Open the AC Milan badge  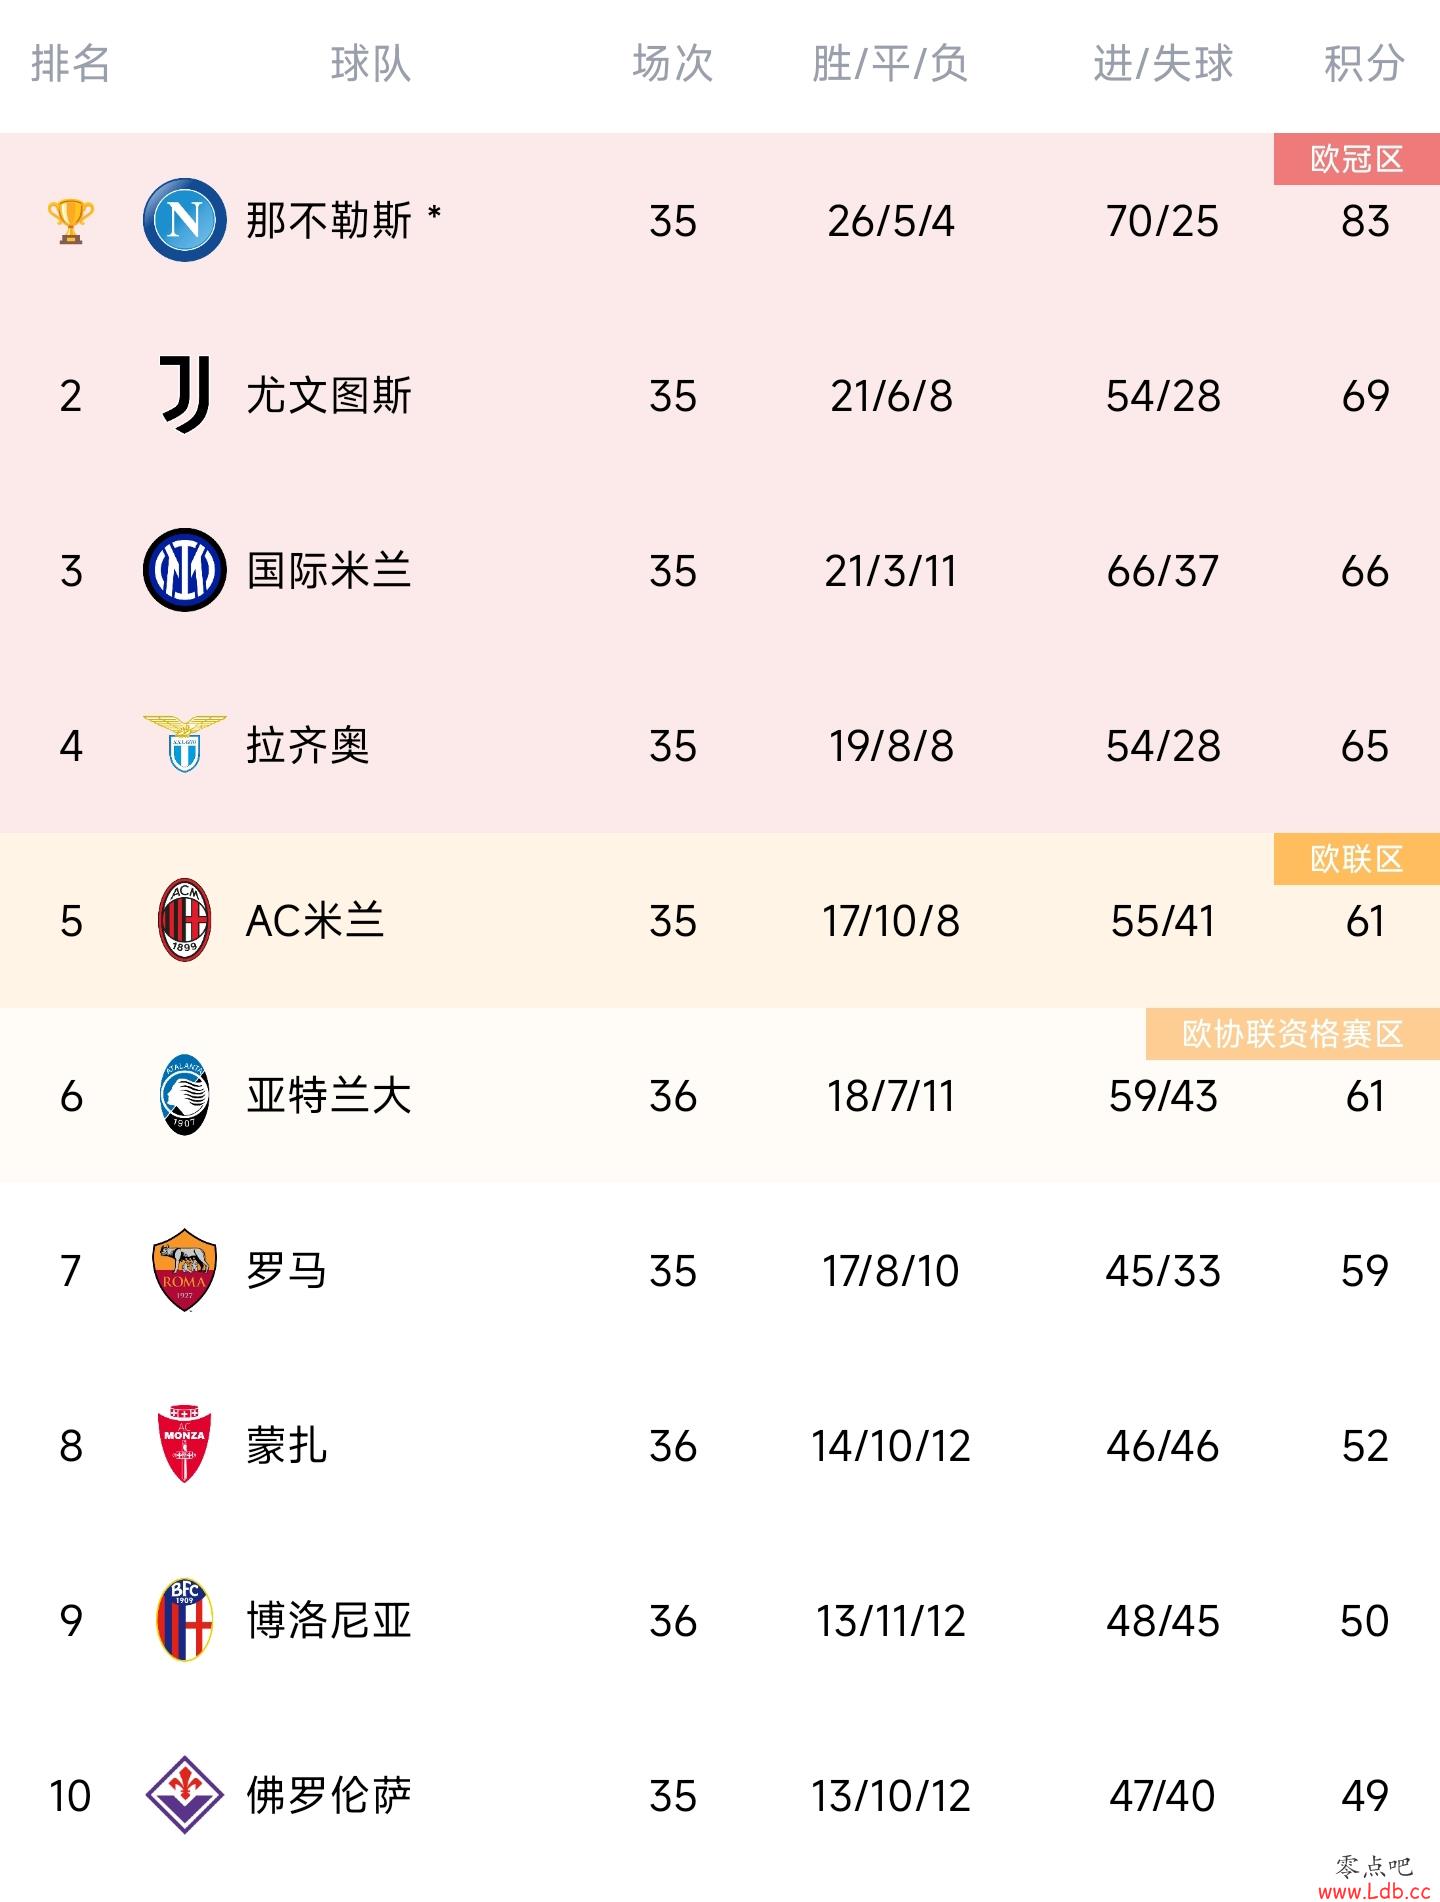[185, 920]
